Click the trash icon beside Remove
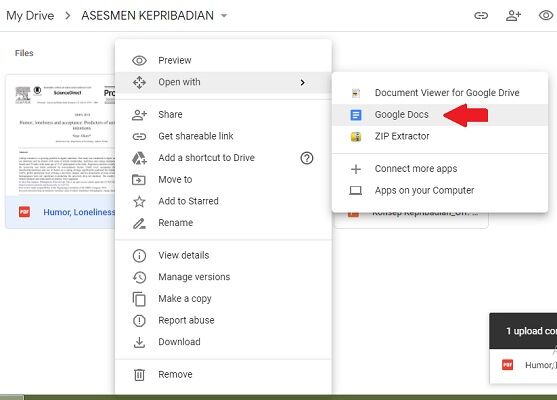This screenshot has width=557, height=400. tap(139, 375)
